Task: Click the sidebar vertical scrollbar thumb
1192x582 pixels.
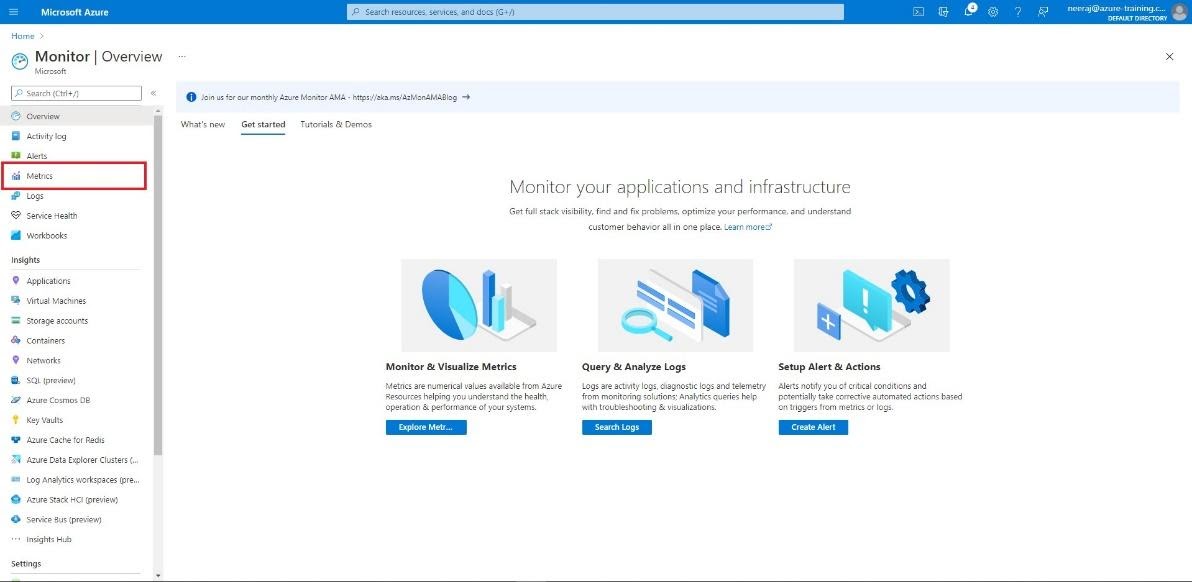Action: click(158, 285)
